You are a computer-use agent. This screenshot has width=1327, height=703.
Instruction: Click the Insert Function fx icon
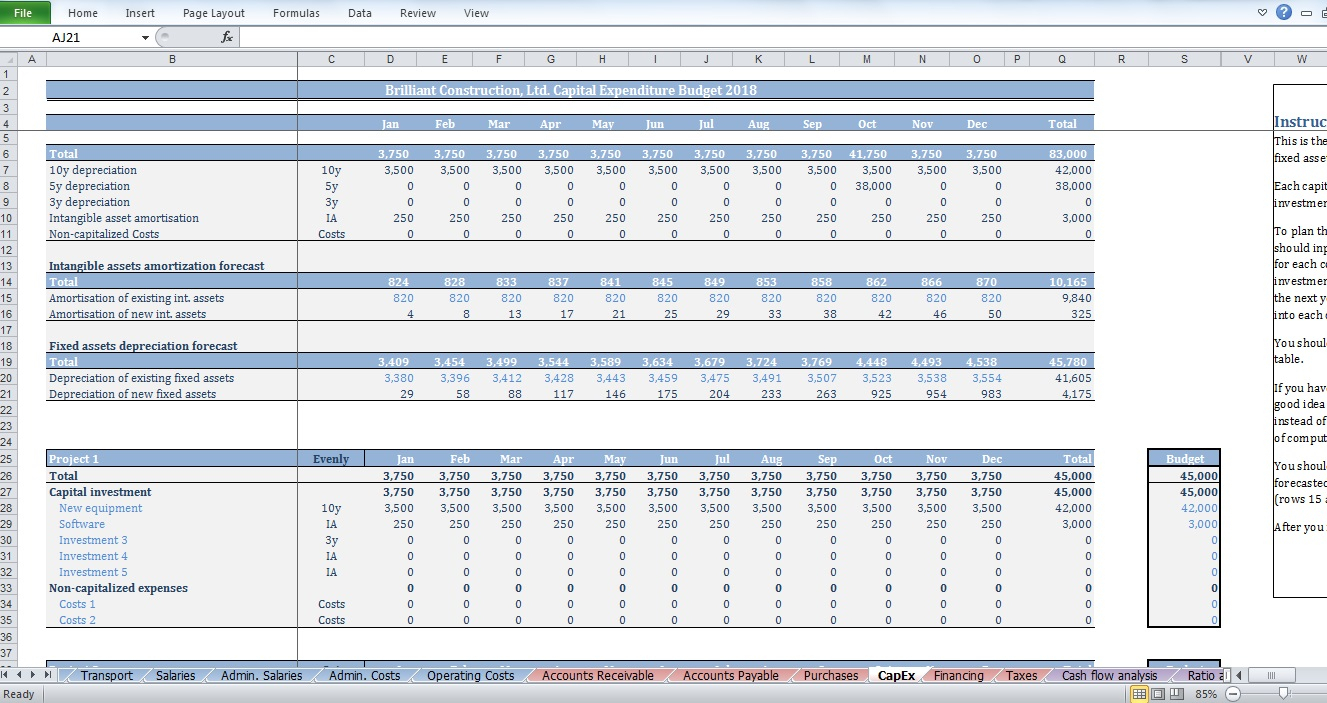tap(227, 37)
